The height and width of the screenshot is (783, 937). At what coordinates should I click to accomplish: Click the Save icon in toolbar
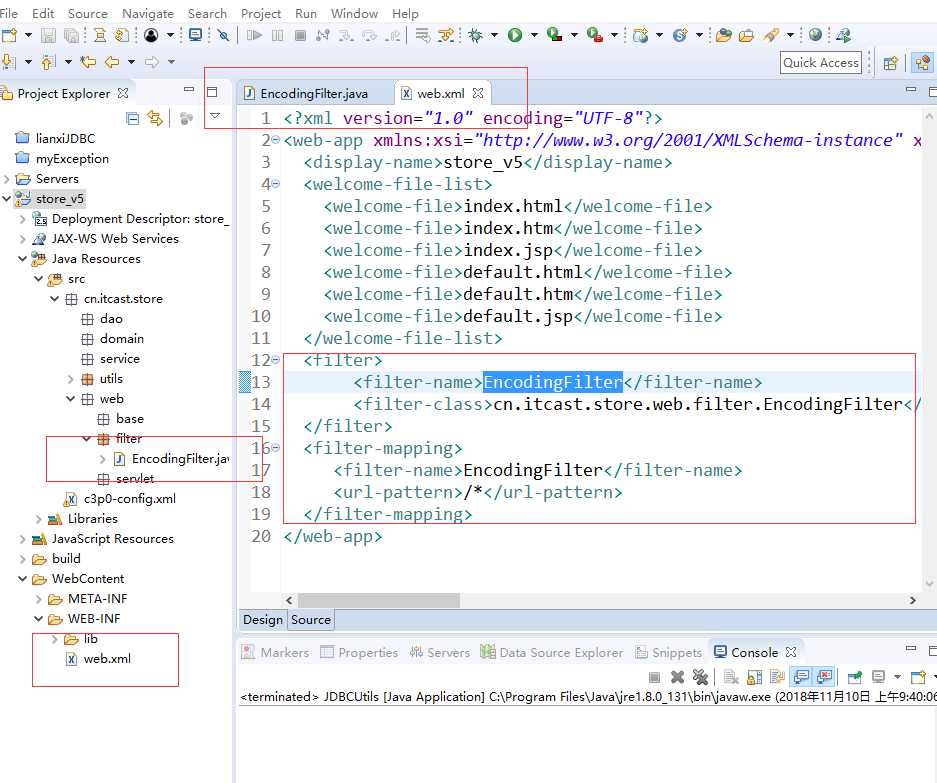(x=48, y=35)
